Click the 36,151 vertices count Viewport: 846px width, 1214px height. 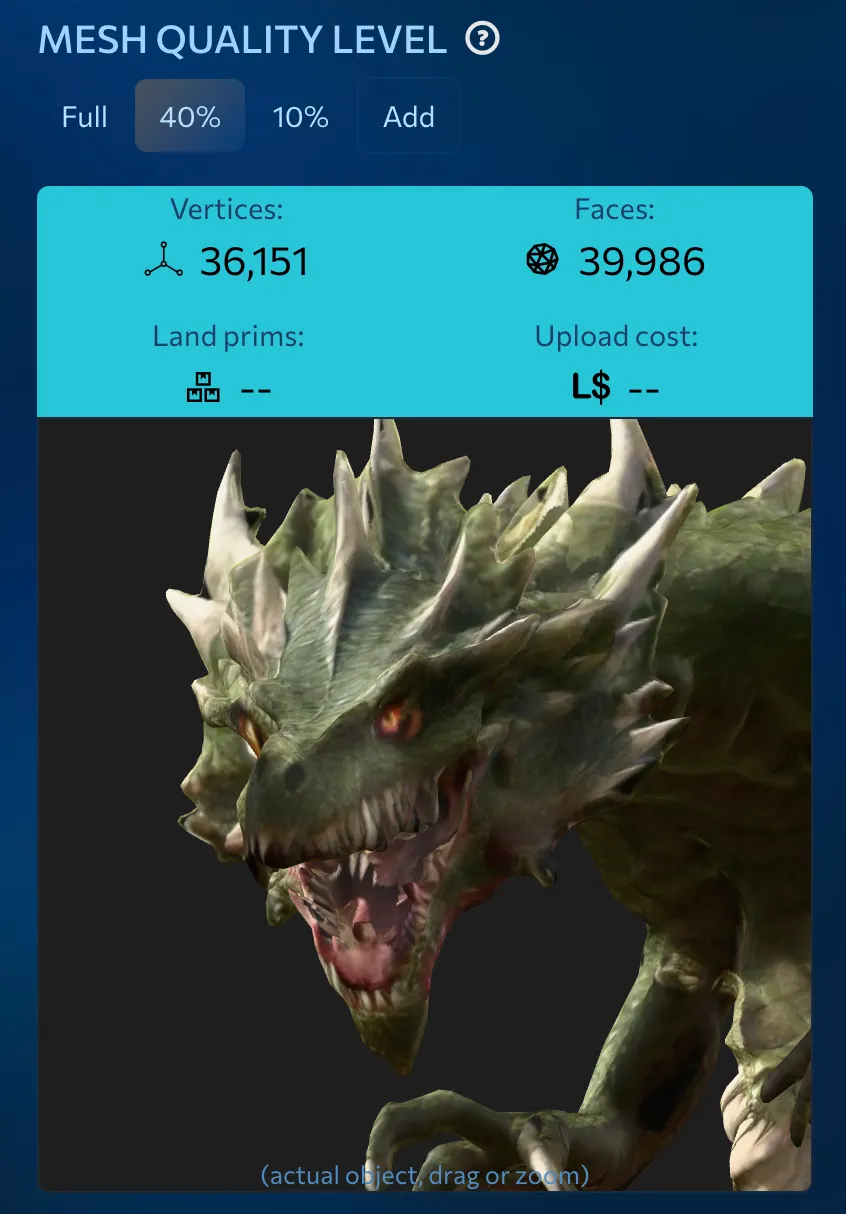pyautogui.click(x=254, y=262)
